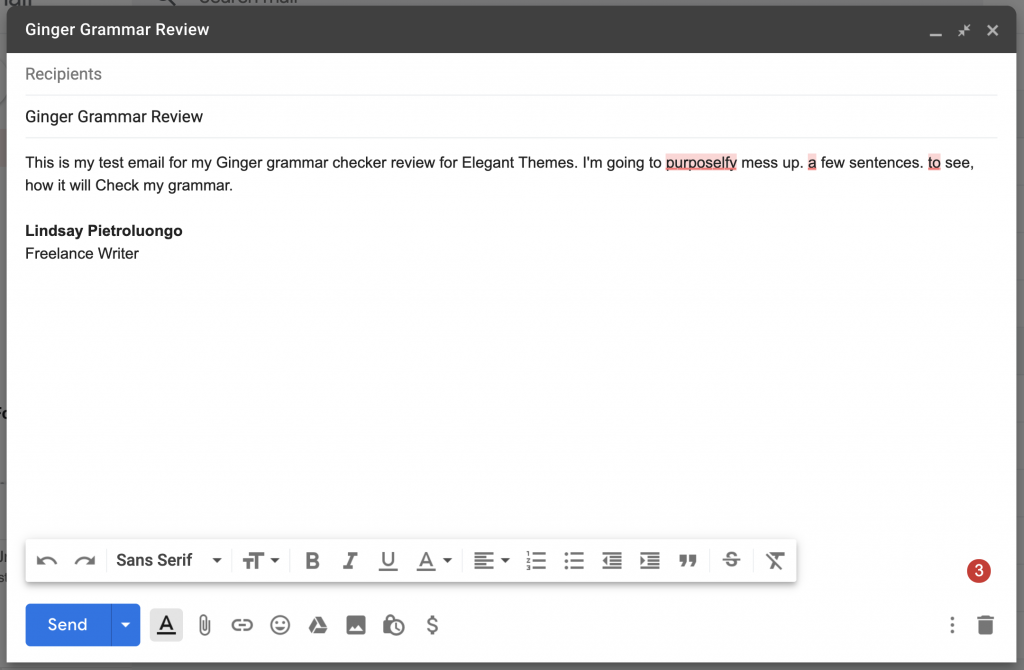This screenshot has height=670, width=1024.
Task: Insert files using Google Drive icon
Action: [x=318, y=625]
